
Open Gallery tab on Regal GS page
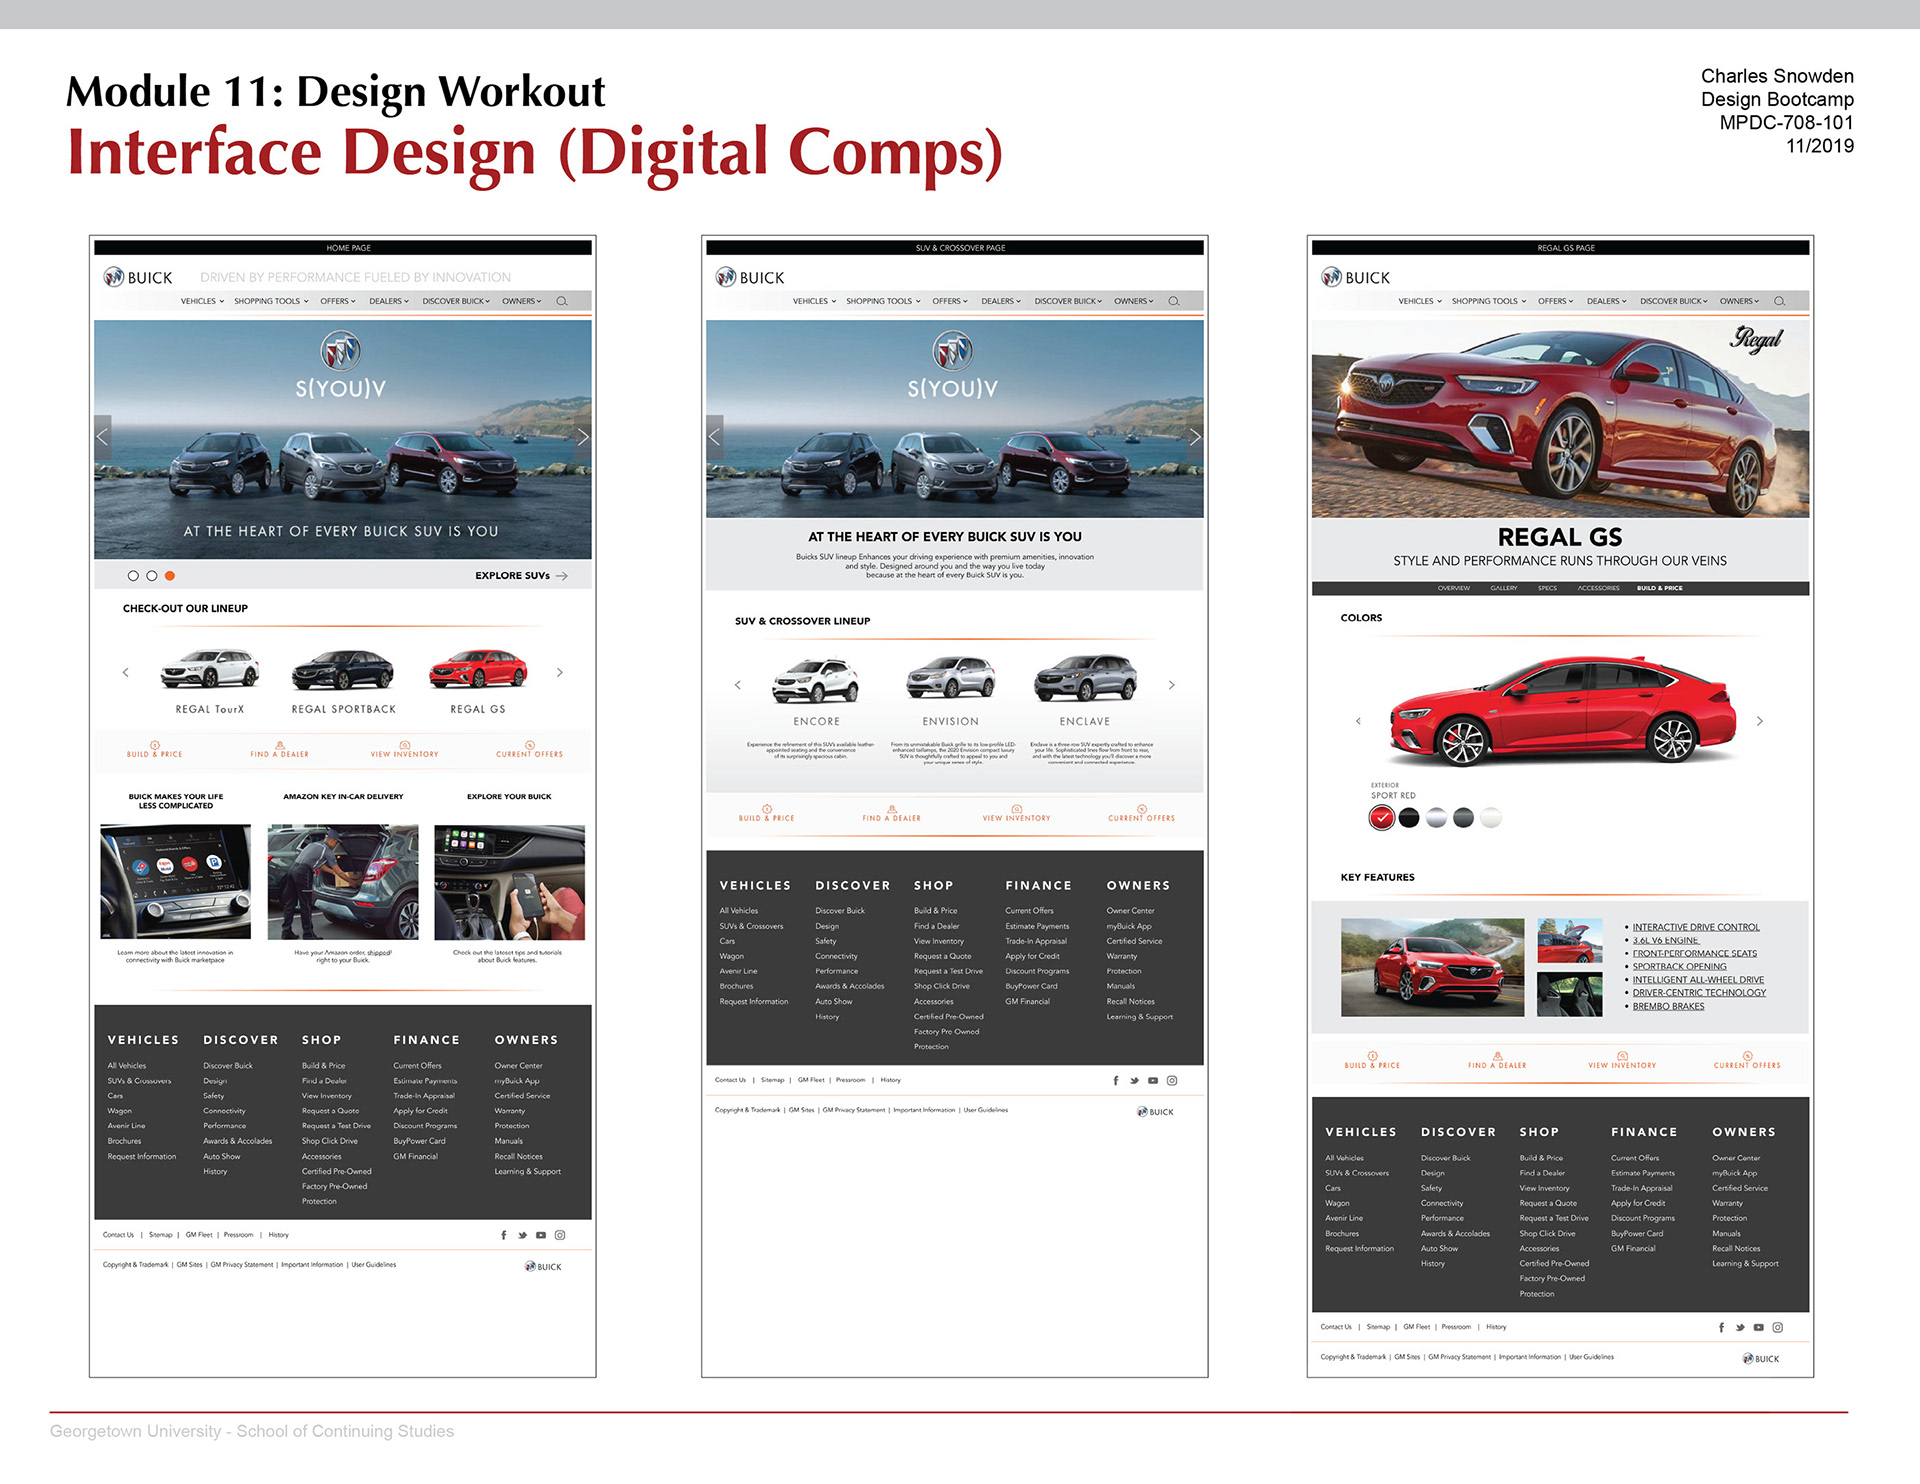pyautogui.click(x=1504, y=588)
